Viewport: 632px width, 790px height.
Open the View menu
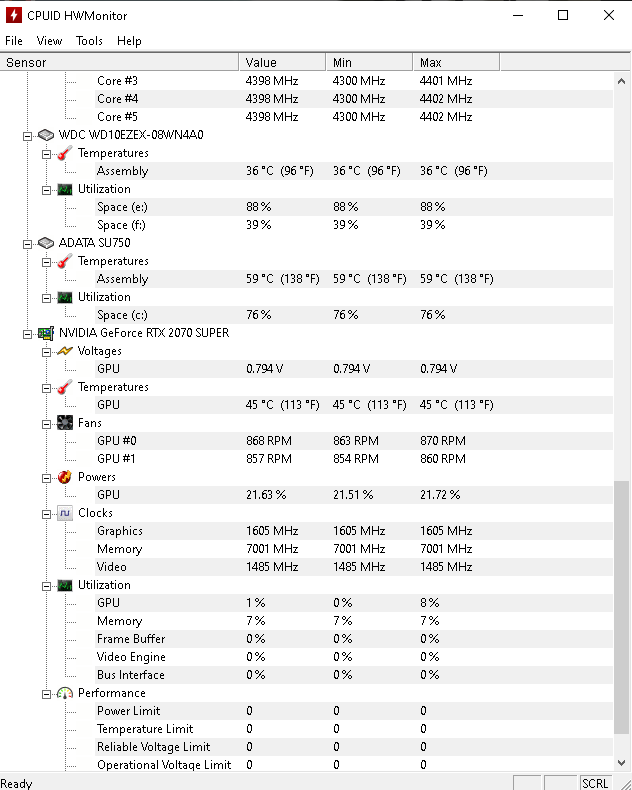[x=49, y=41]
